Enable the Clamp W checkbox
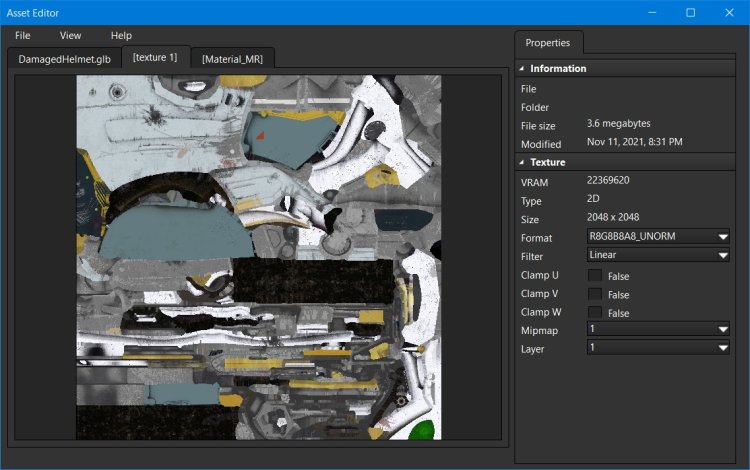The height and width of the screenshot is (470, 750). click(x=595, y=312)
